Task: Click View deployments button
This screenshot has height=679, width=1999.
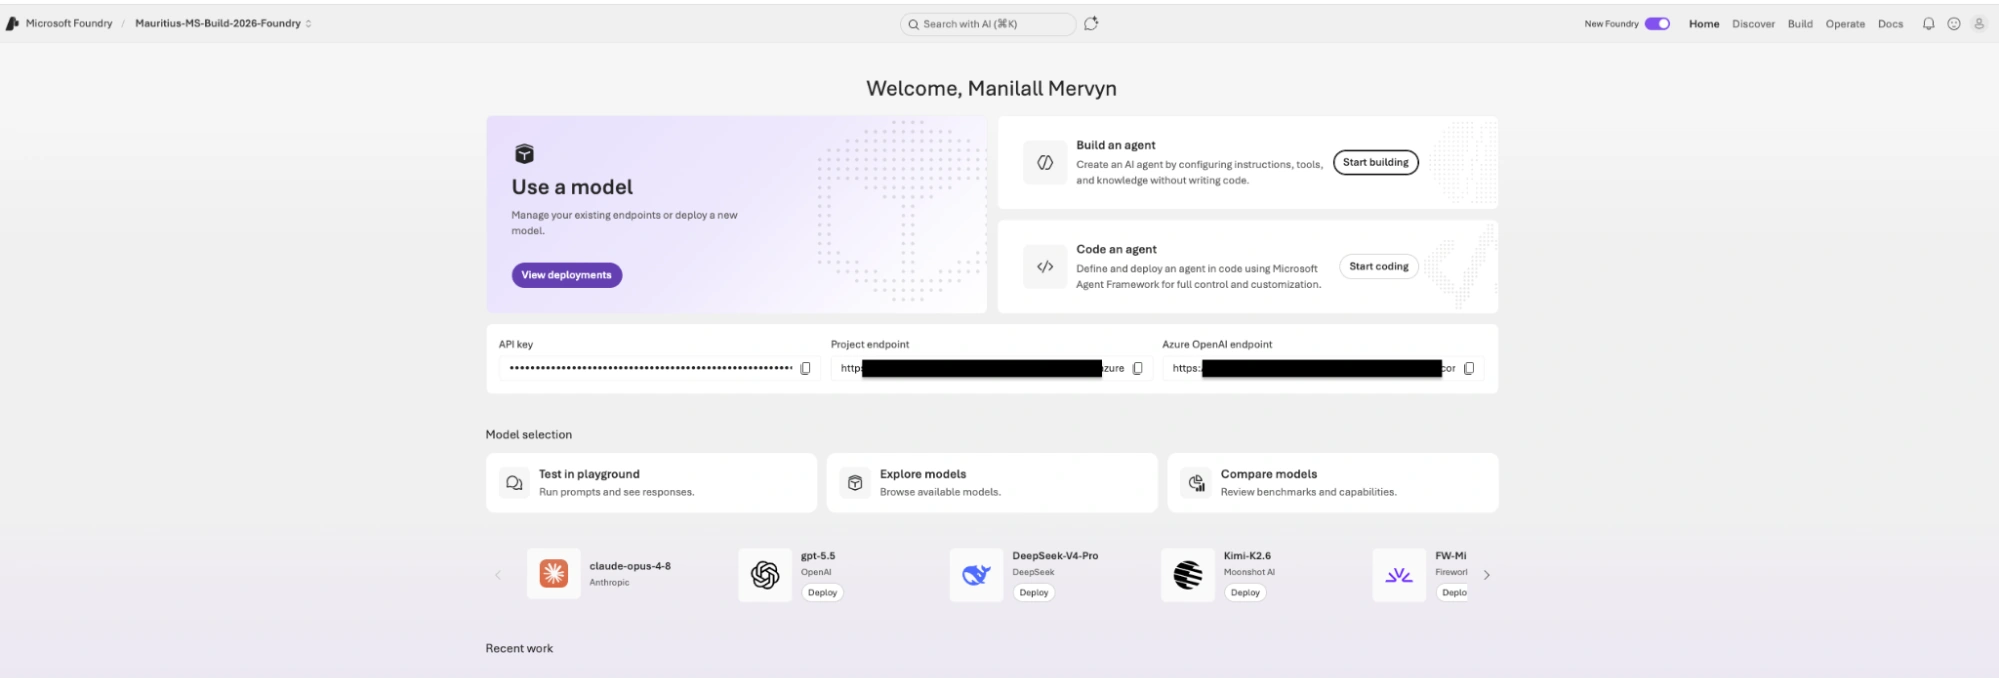Action: (x=566, y=275)
